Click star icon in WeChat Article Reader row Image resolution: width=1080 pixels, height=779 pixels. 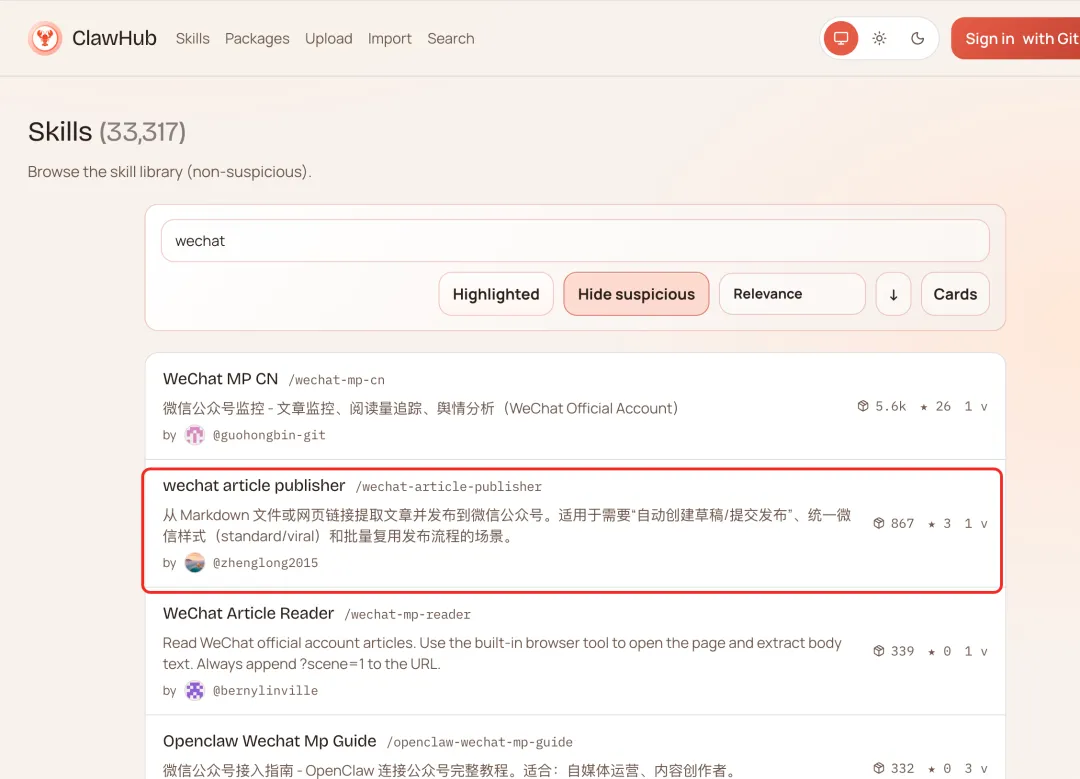932,652
